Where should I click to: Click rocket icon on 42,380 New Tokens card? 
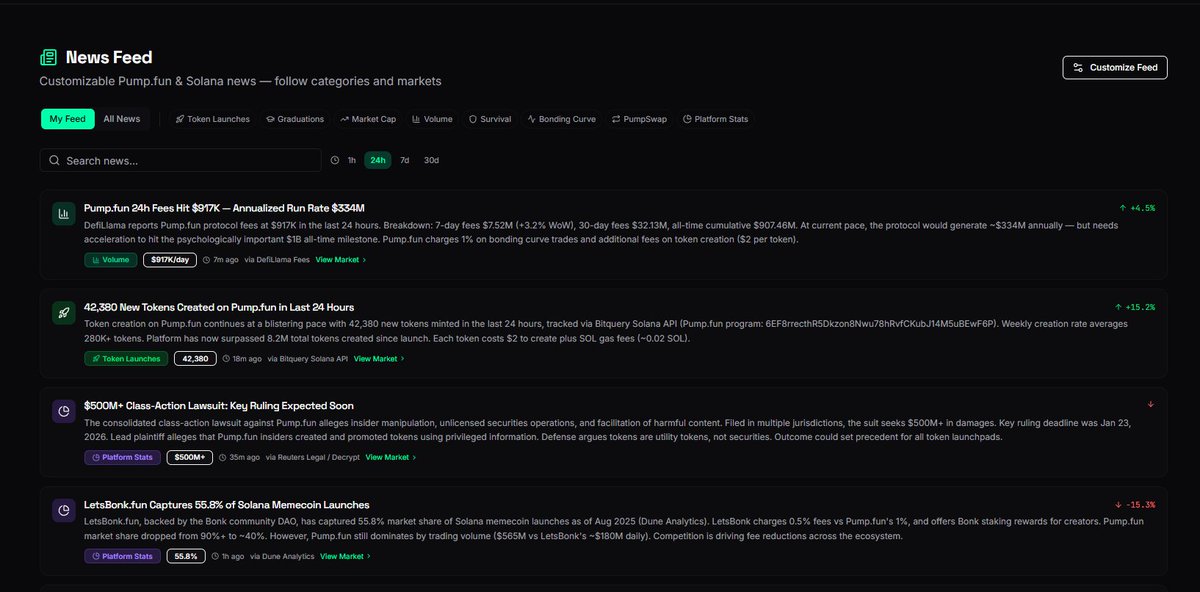click(x=64, y=312)
